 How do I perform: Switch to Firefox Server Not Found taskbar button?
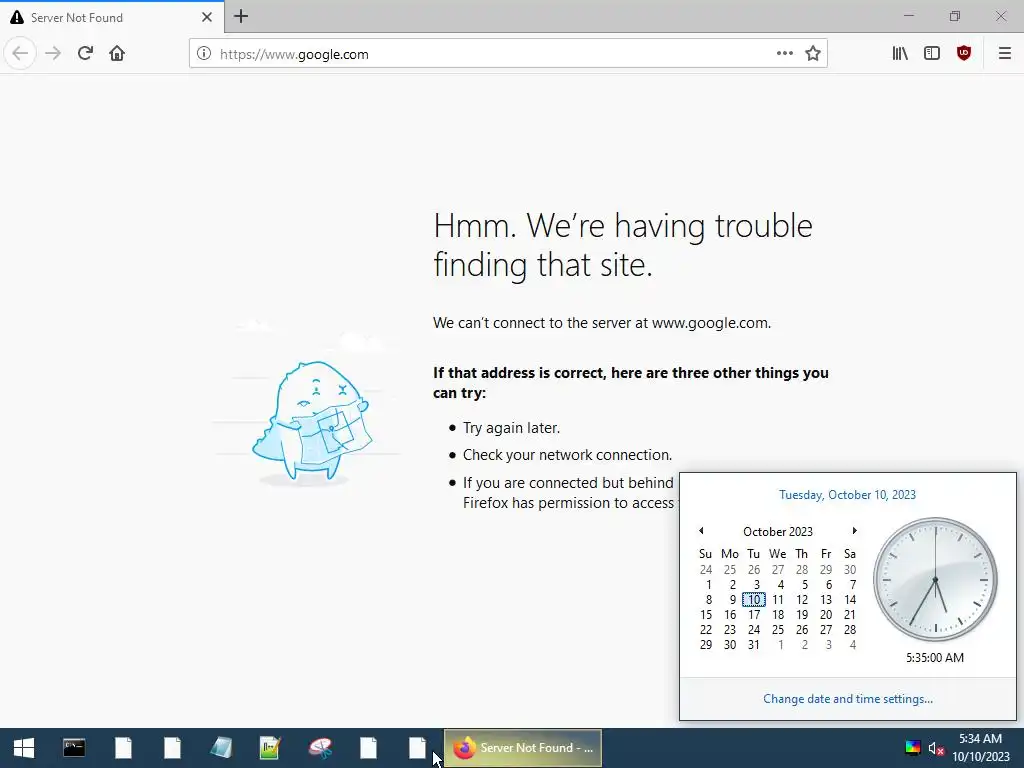(x=522, y=748)
